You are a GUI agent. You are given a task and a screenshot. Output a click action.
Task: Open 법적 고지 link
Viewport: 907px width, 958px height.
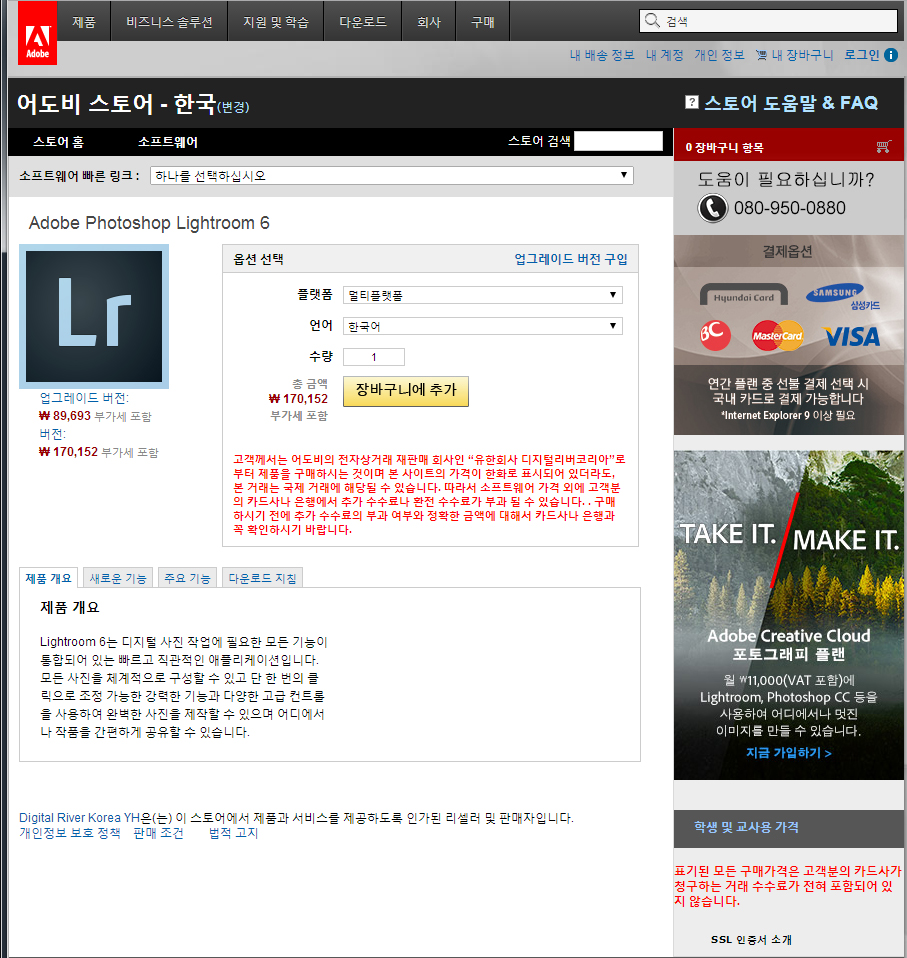pyautogui.click(x=233, y=833)
